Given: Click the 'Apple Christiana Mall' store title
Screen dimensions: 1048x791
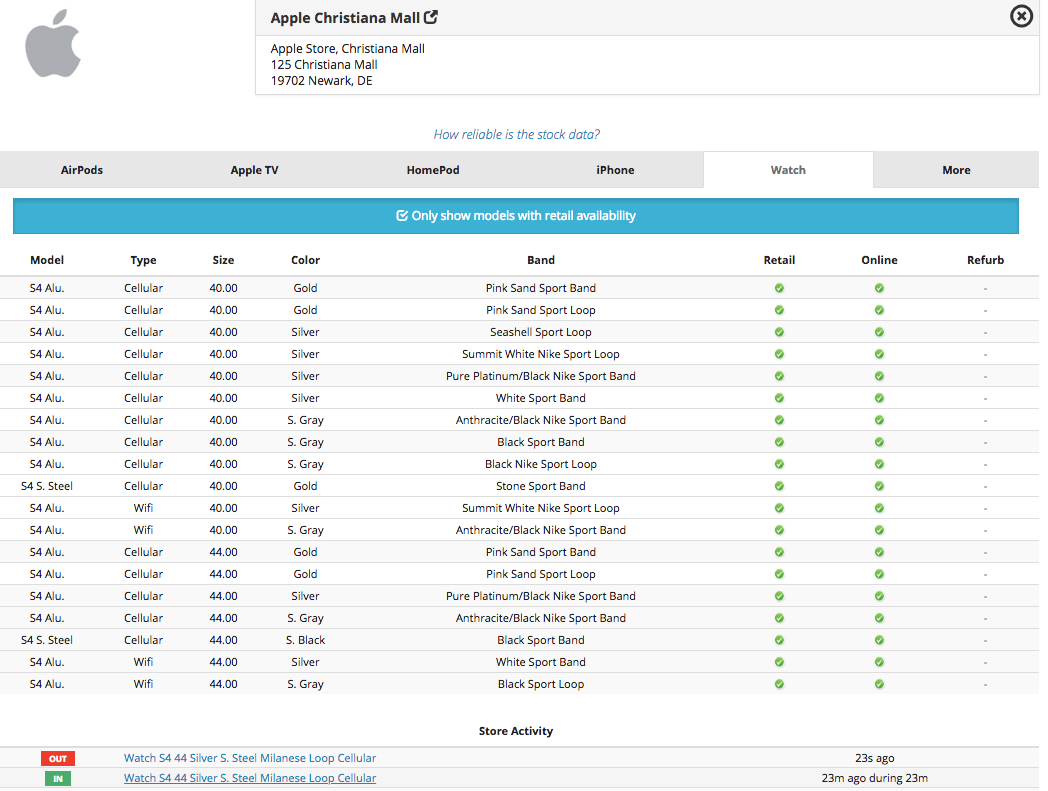Looking at the screenshot, I should [345, 18].
